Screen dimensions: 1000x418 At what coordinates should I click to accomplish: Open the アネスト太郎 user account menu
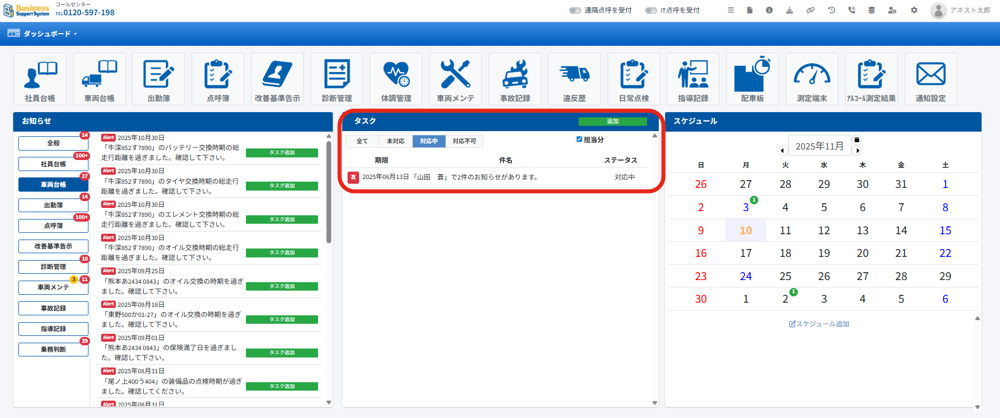coord(959,11)
